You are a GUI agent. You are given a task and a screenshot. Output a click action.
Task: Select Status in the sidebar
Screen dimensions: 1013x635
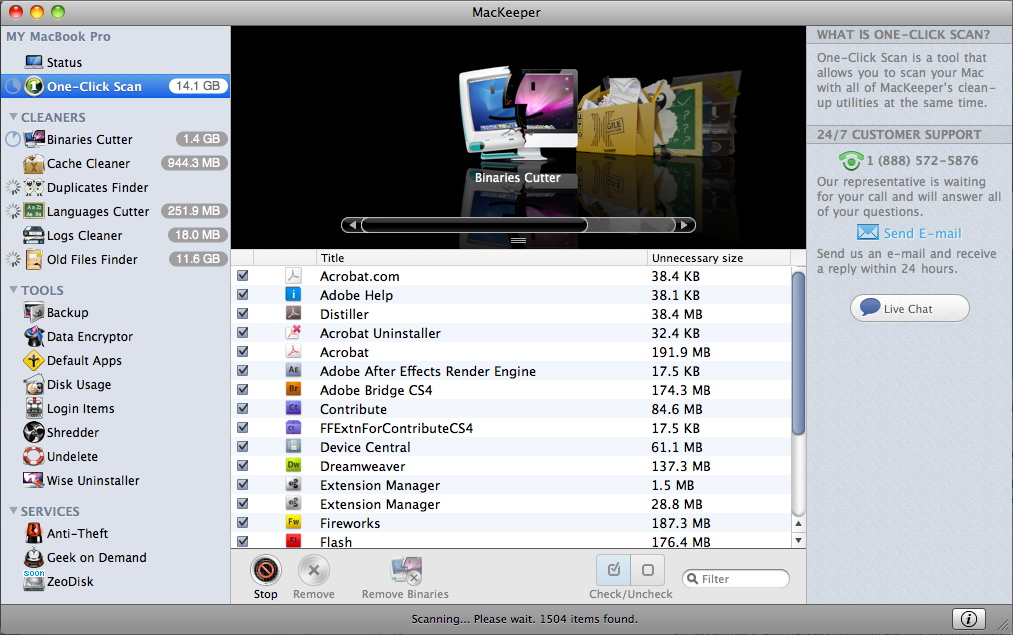(x=64, y=63)
